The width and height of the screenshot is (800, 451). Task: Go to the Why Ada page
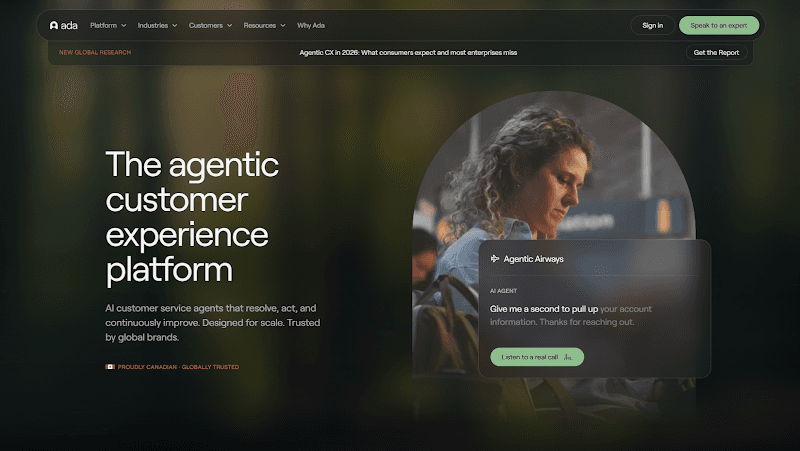(x=311, y=26)
